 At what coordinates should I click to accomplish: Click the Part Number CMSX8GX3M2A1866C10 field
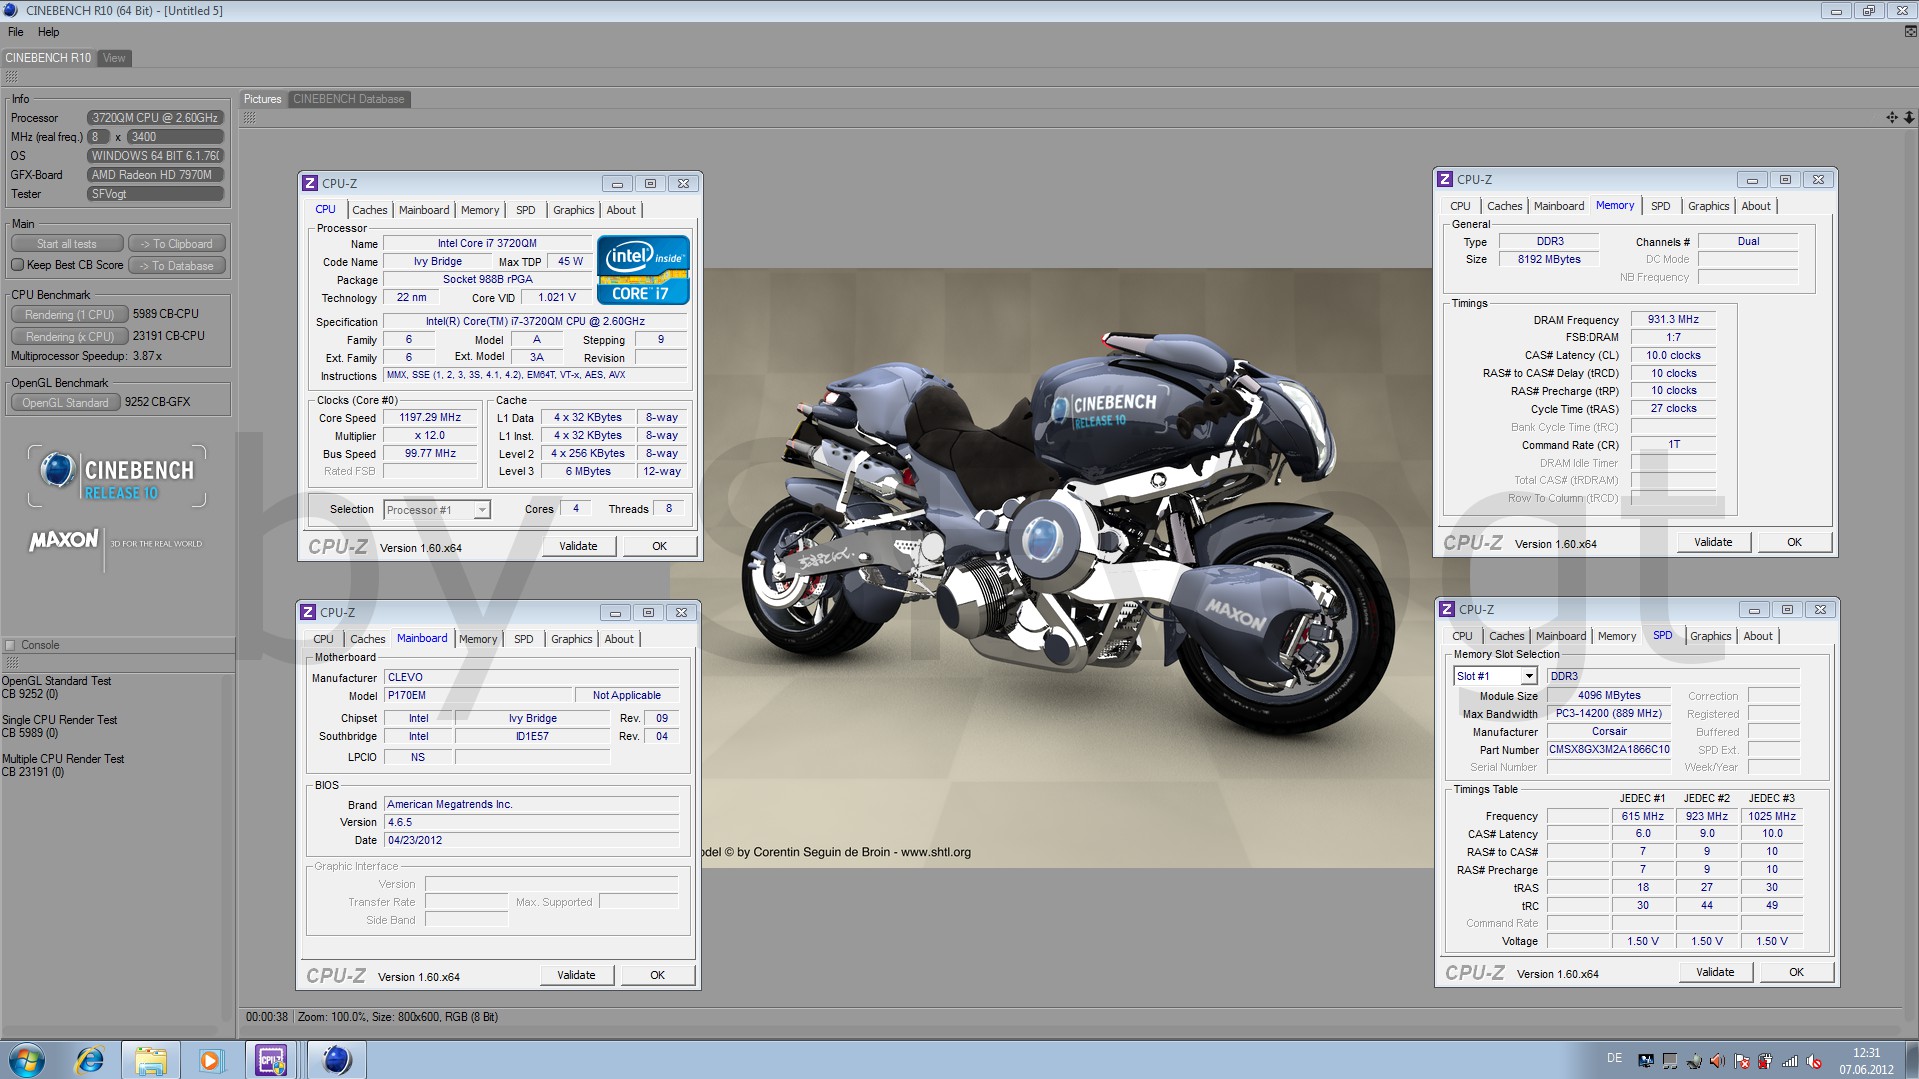(1609, 749)
